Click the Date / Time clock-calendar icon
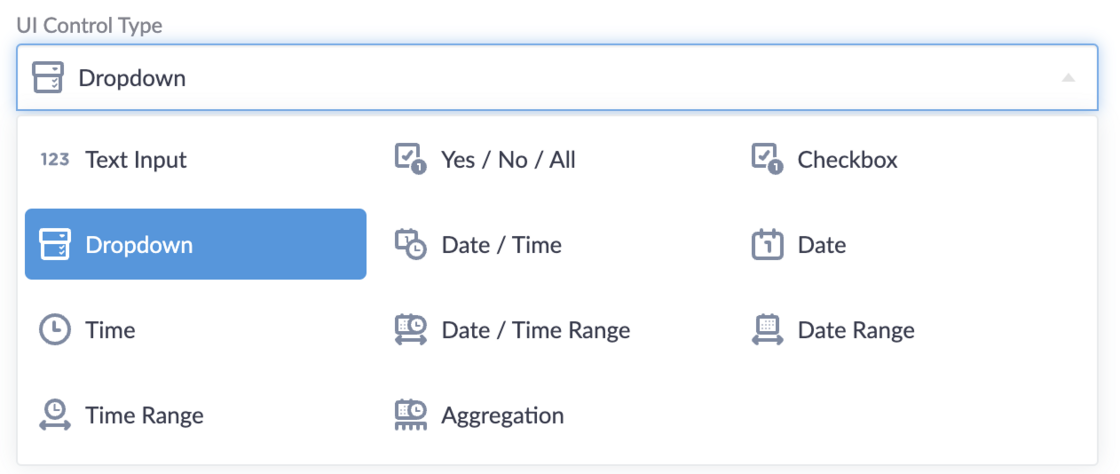Screen dimensions: 1120x474 click(x=411, y=245)
